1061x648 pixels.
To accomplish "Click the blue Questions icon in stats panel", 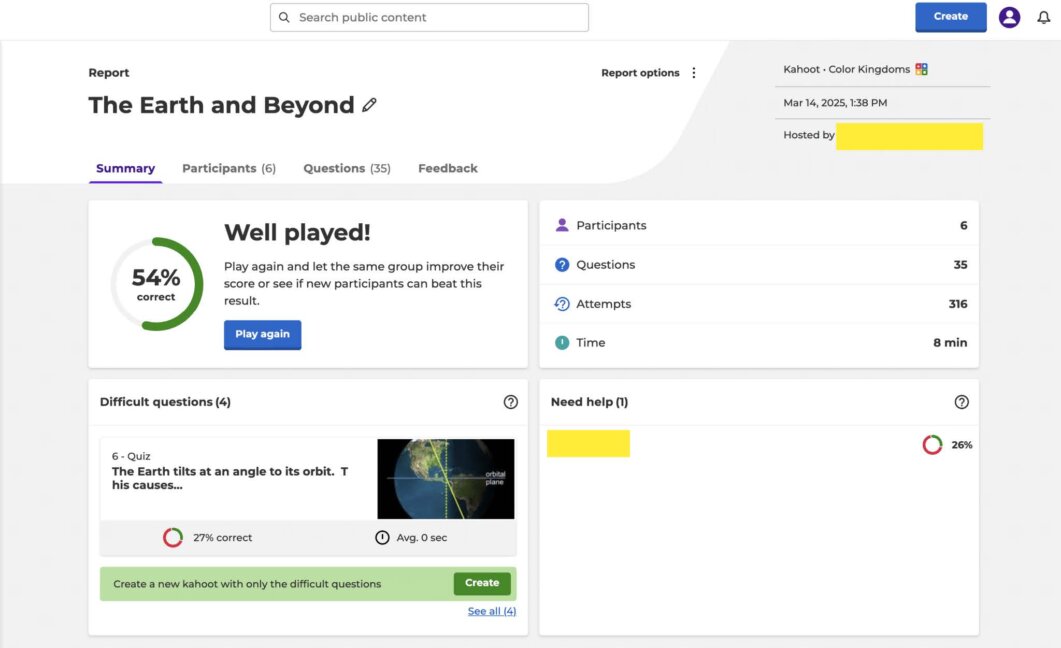I will [562, 264].
